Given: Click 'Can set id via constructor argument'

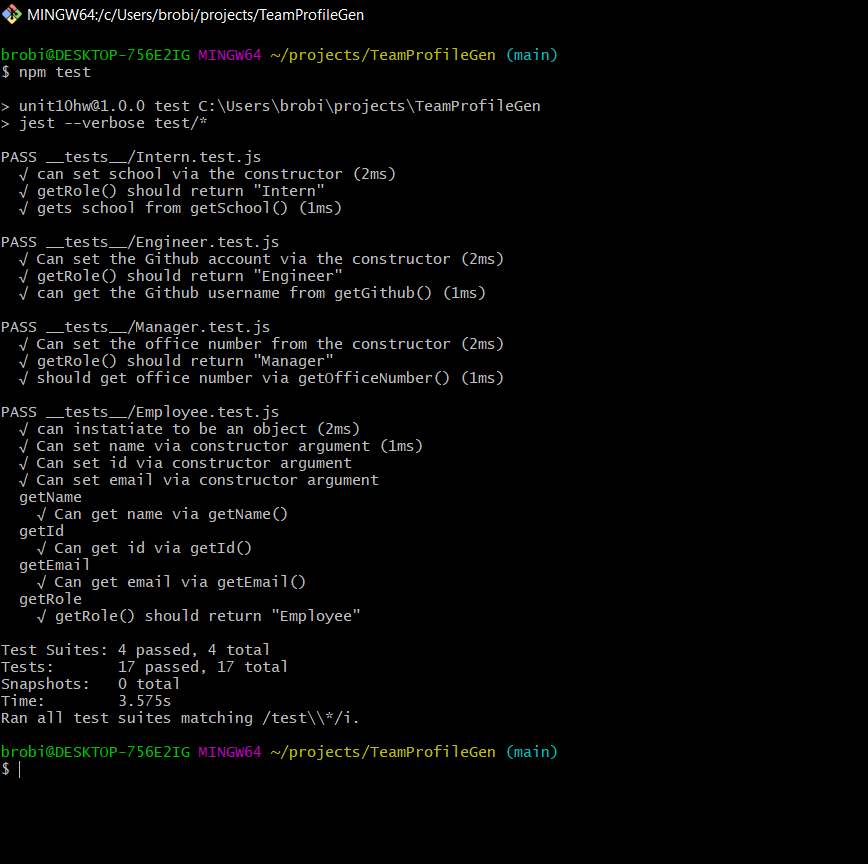Looking at the screenshot, I should click(185, 463).
